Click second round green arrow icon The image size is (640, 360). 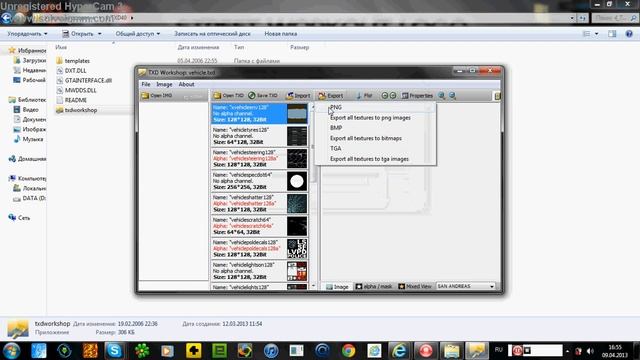(393, 96)
